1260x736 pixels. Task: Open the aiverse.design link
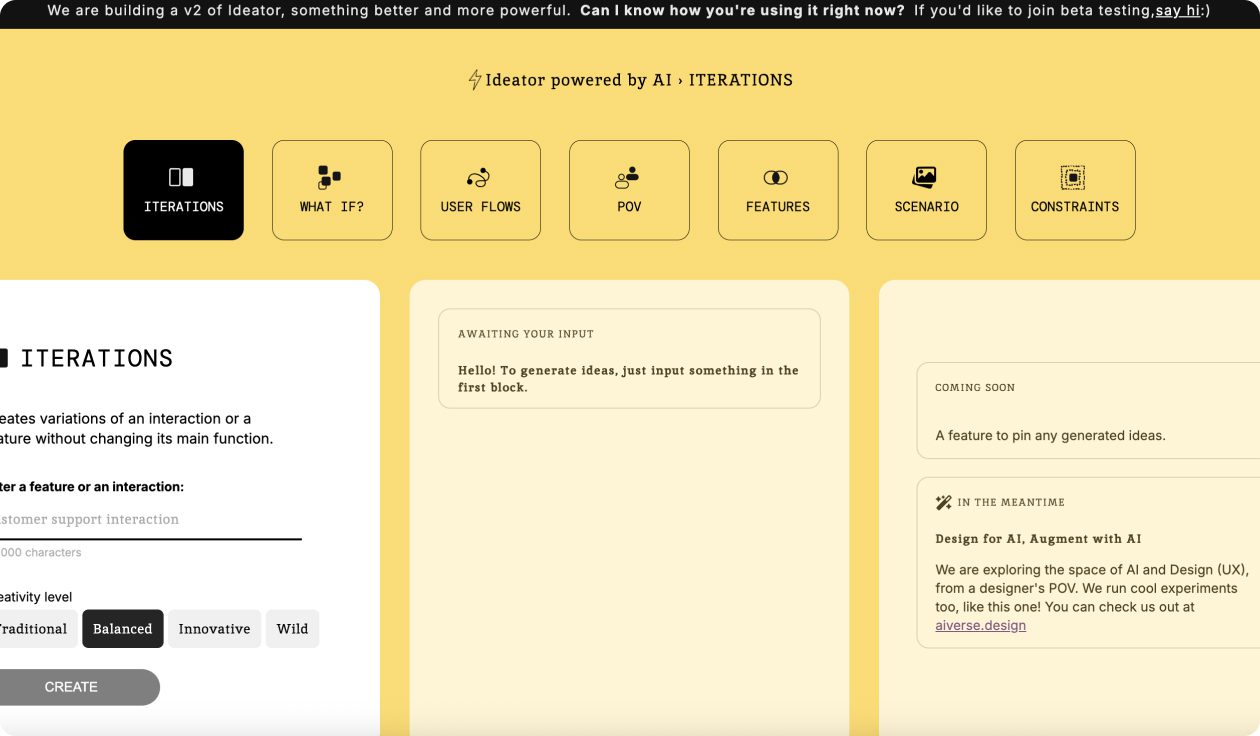coord(980,624)
